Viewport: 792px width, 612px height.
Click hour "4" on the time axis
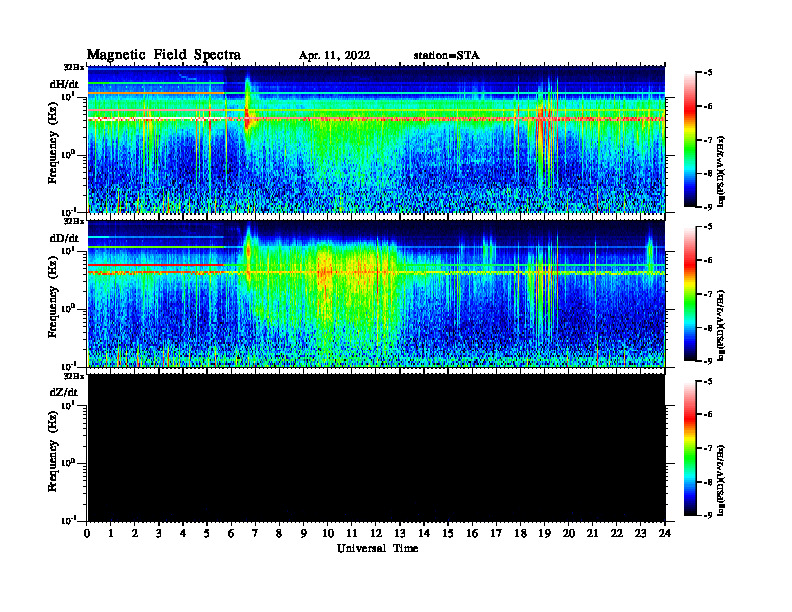pos(183,534)
